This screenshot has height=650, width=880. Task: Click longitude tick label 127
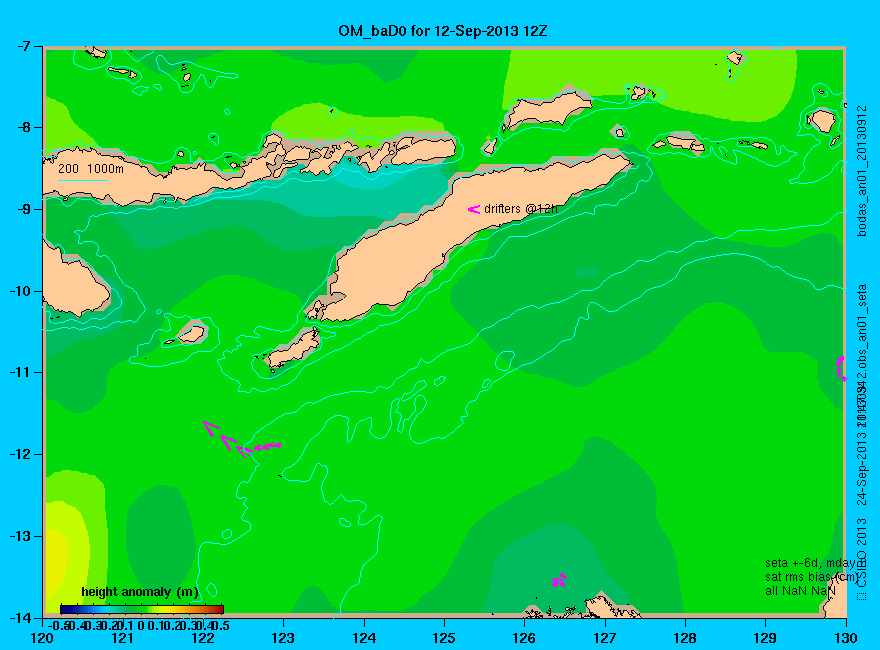[x=605, y=638]
